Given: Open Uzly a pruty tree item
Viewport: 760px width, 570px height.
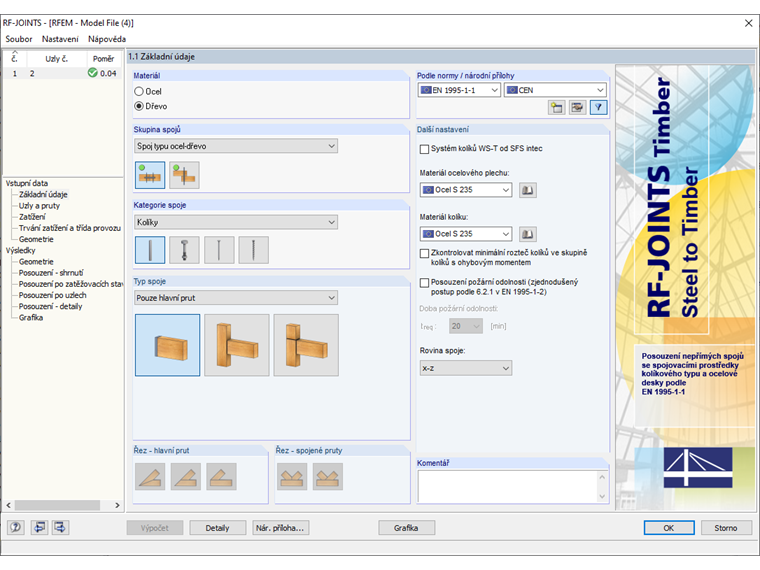Looking at the screenshot, I should [x=39, y=206].
